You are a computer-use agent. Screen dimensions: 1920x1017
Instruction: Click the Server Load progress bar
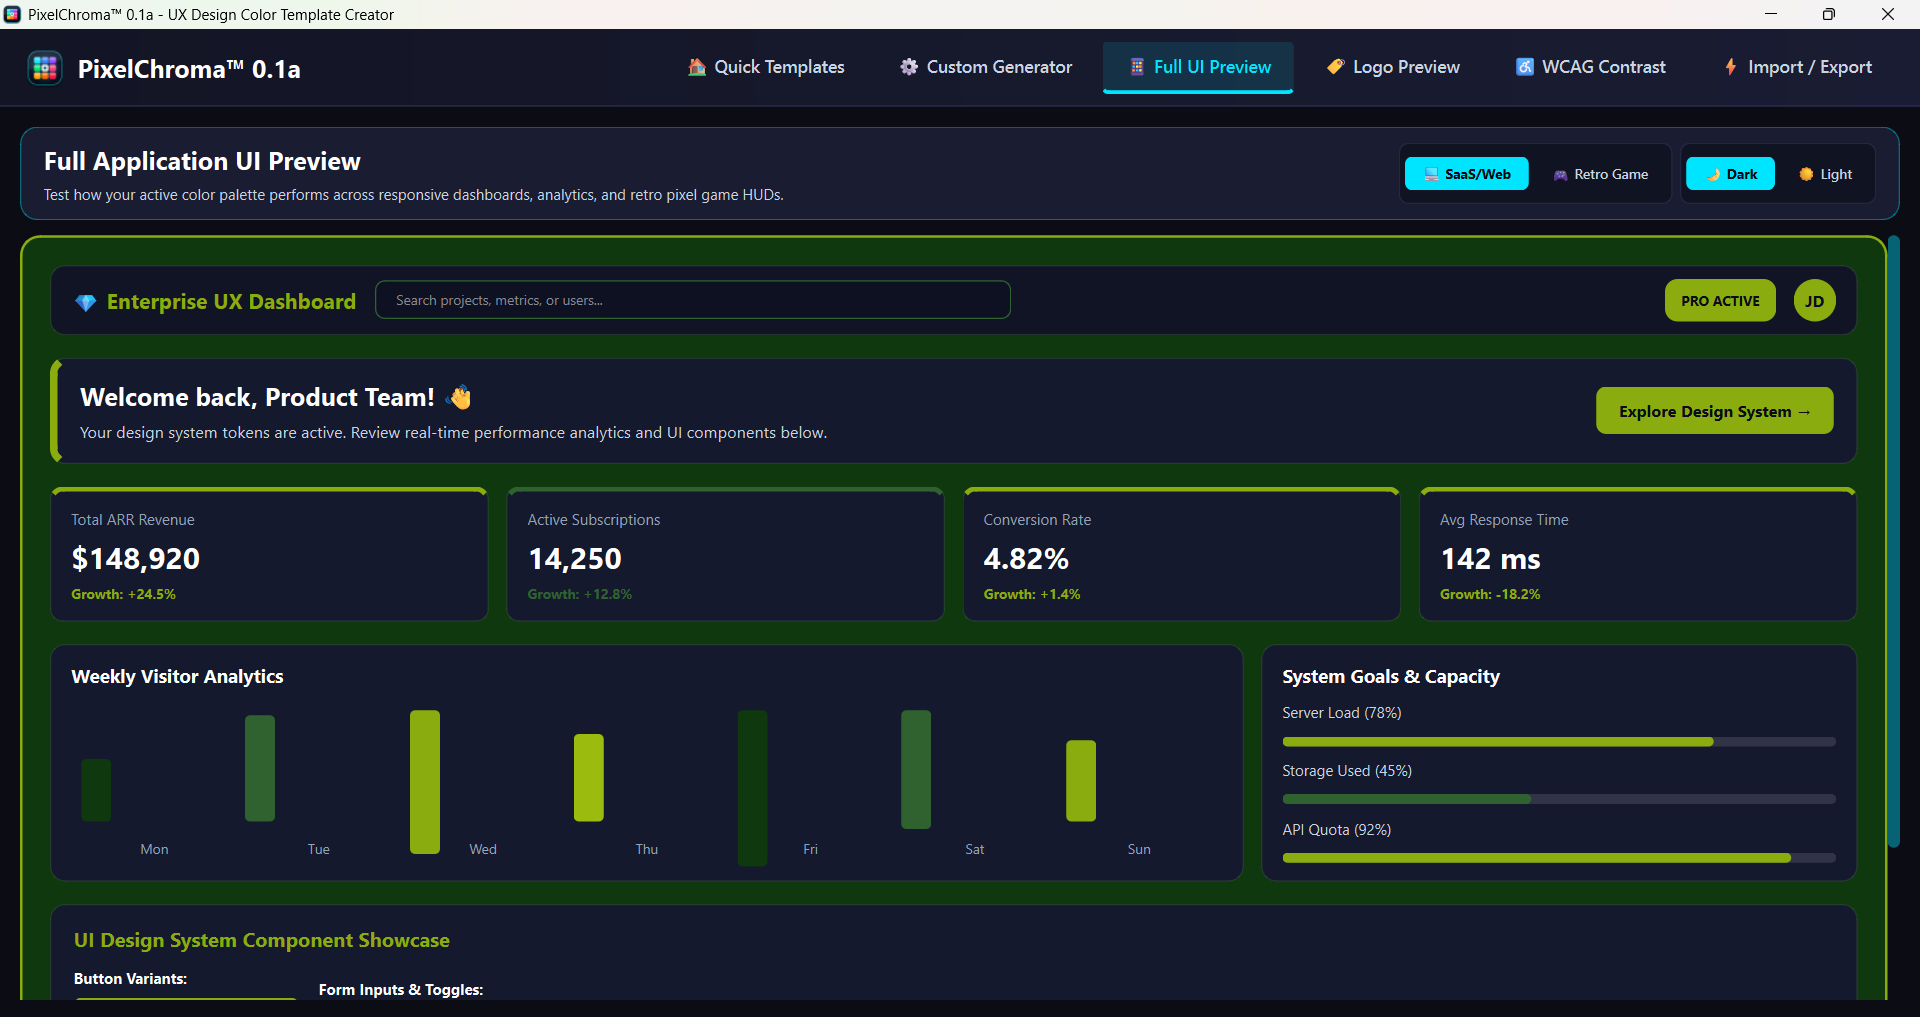tap(1559, 742)
